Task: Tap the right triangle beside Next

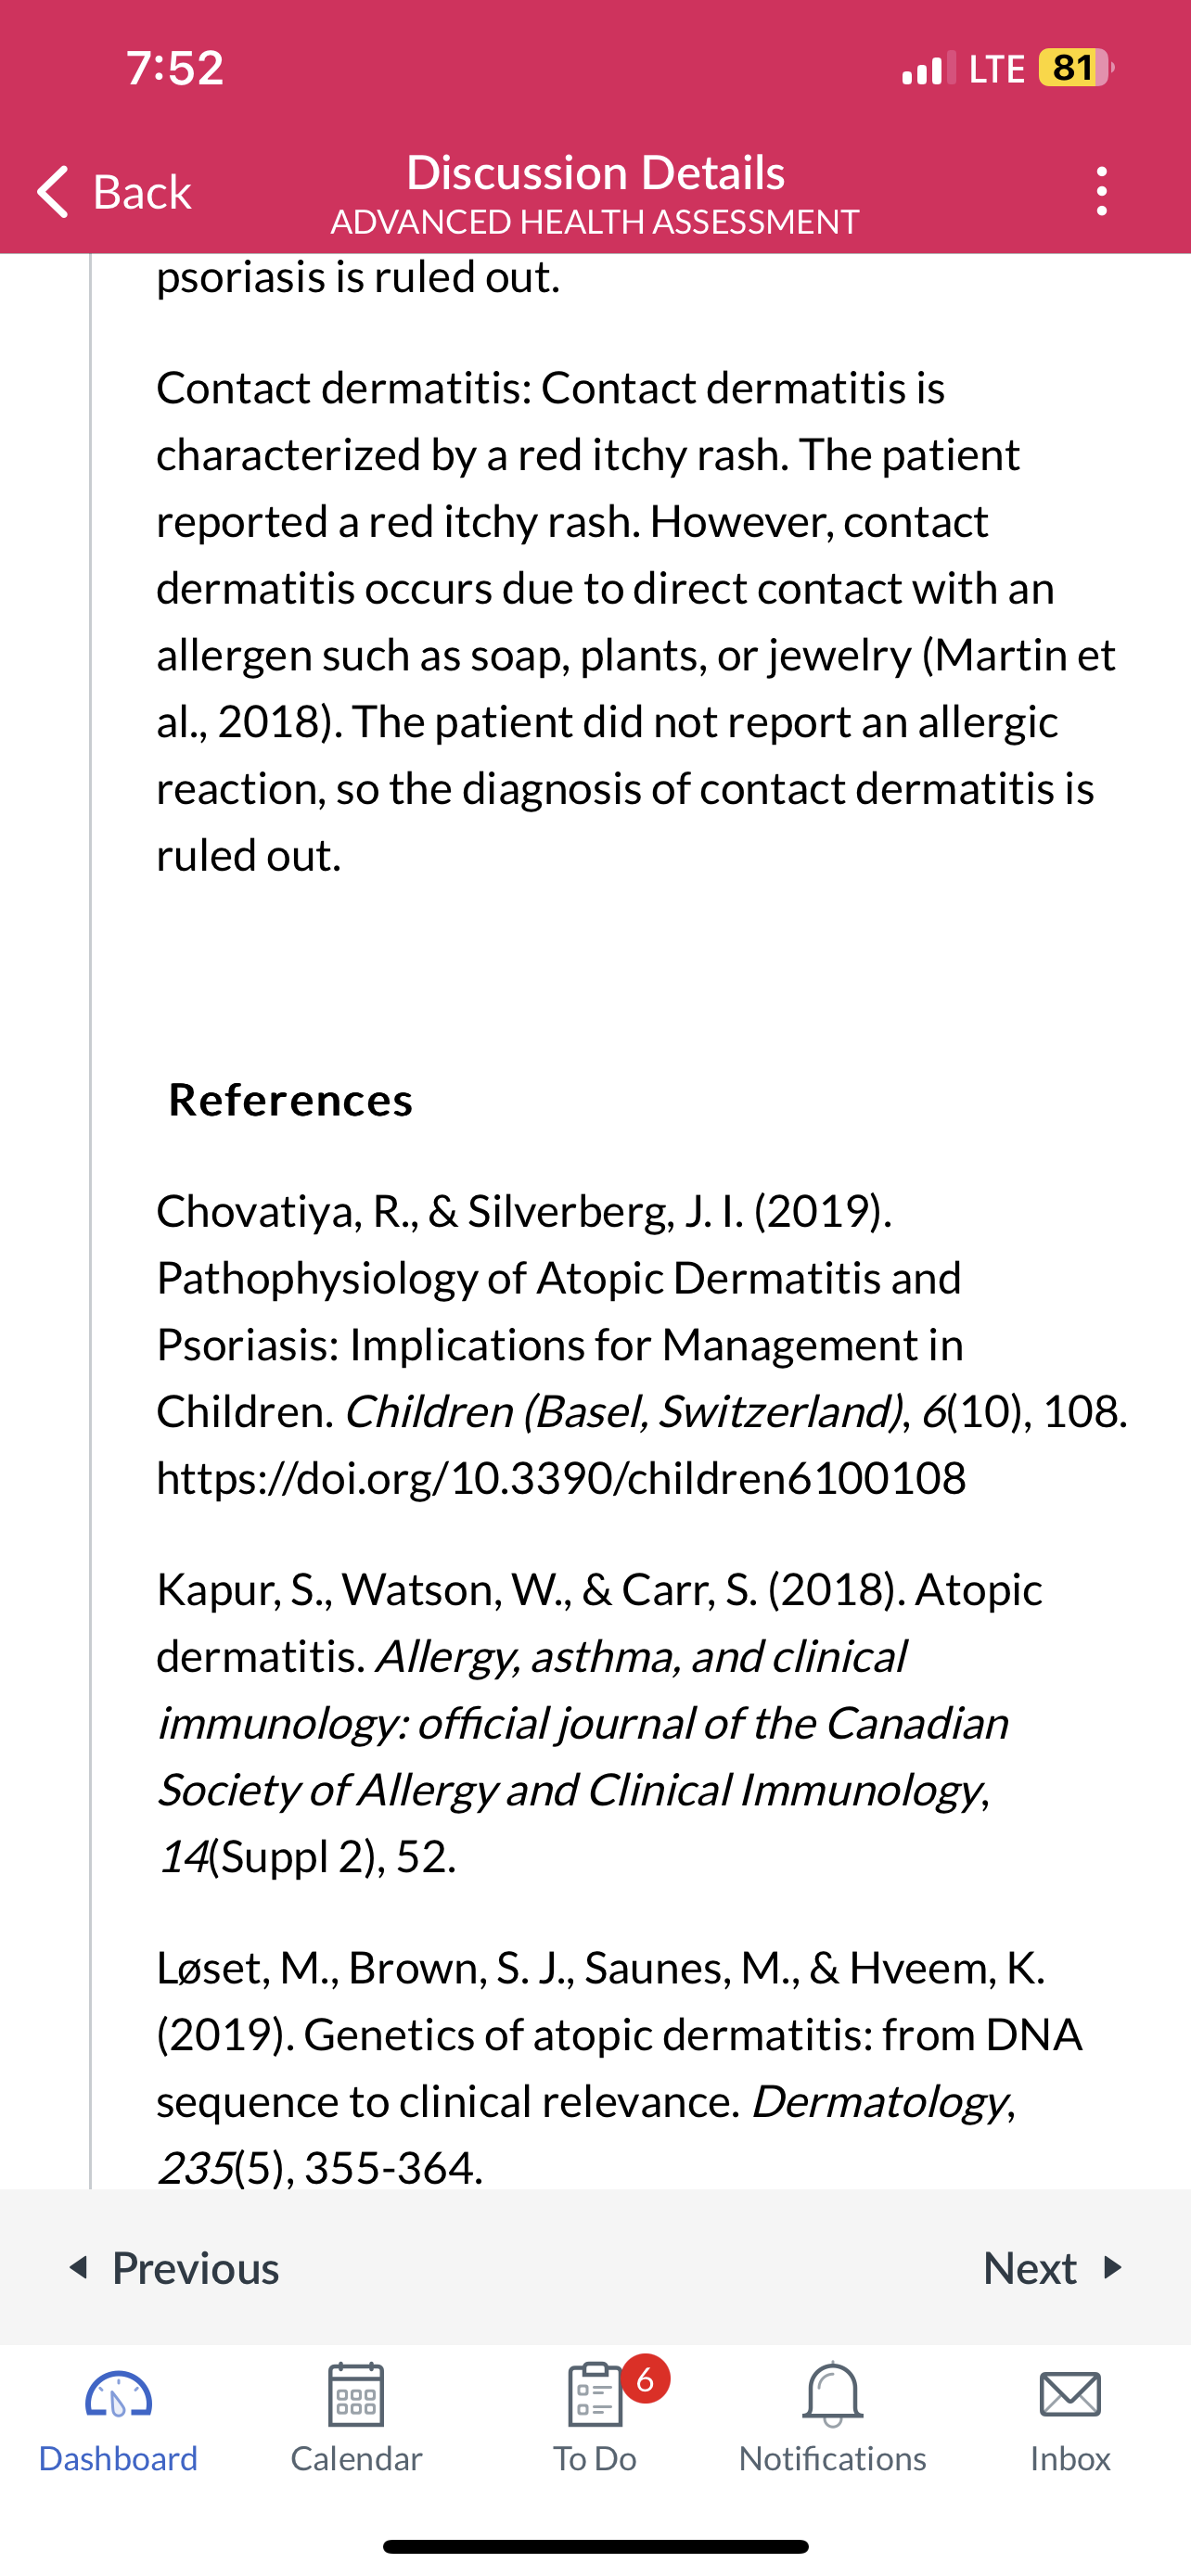Action: [1112, 2267]
